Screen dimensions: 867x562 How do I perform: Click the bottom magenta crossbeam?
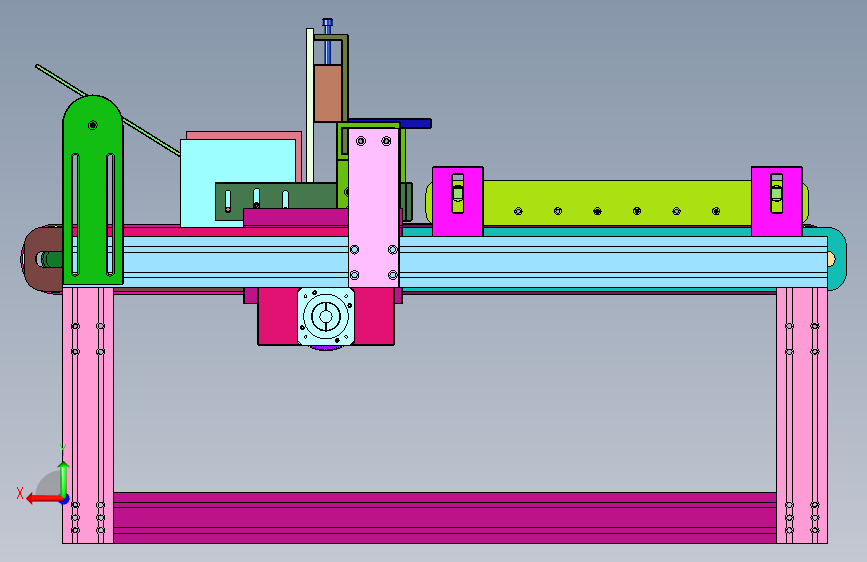(445, 518)
